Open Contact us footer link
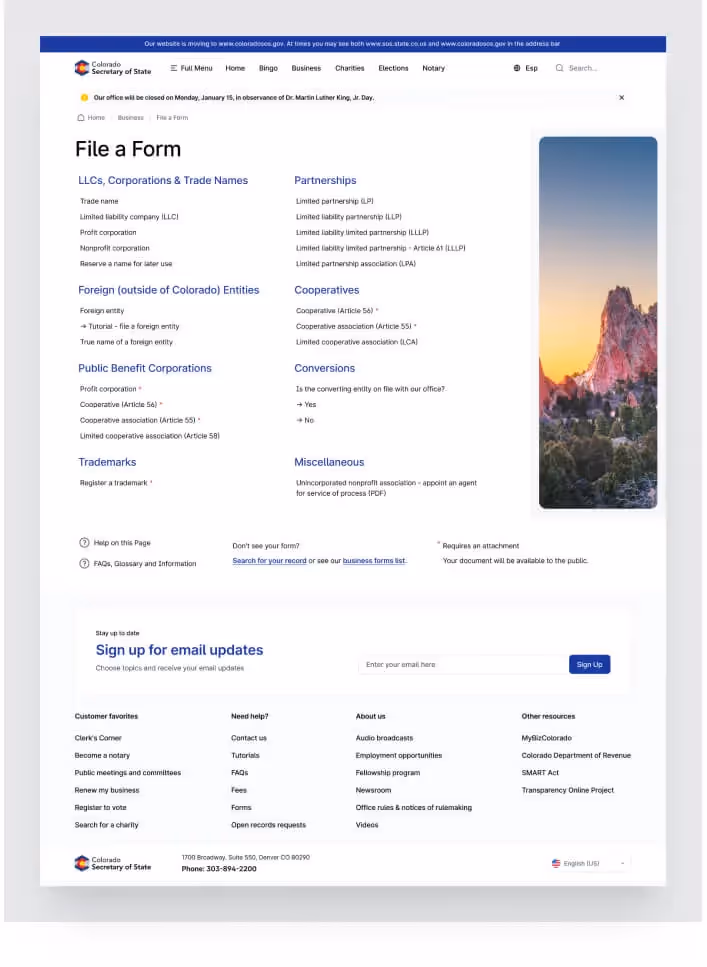Viewport: 707px width, 967px height. tap(249, 738)
